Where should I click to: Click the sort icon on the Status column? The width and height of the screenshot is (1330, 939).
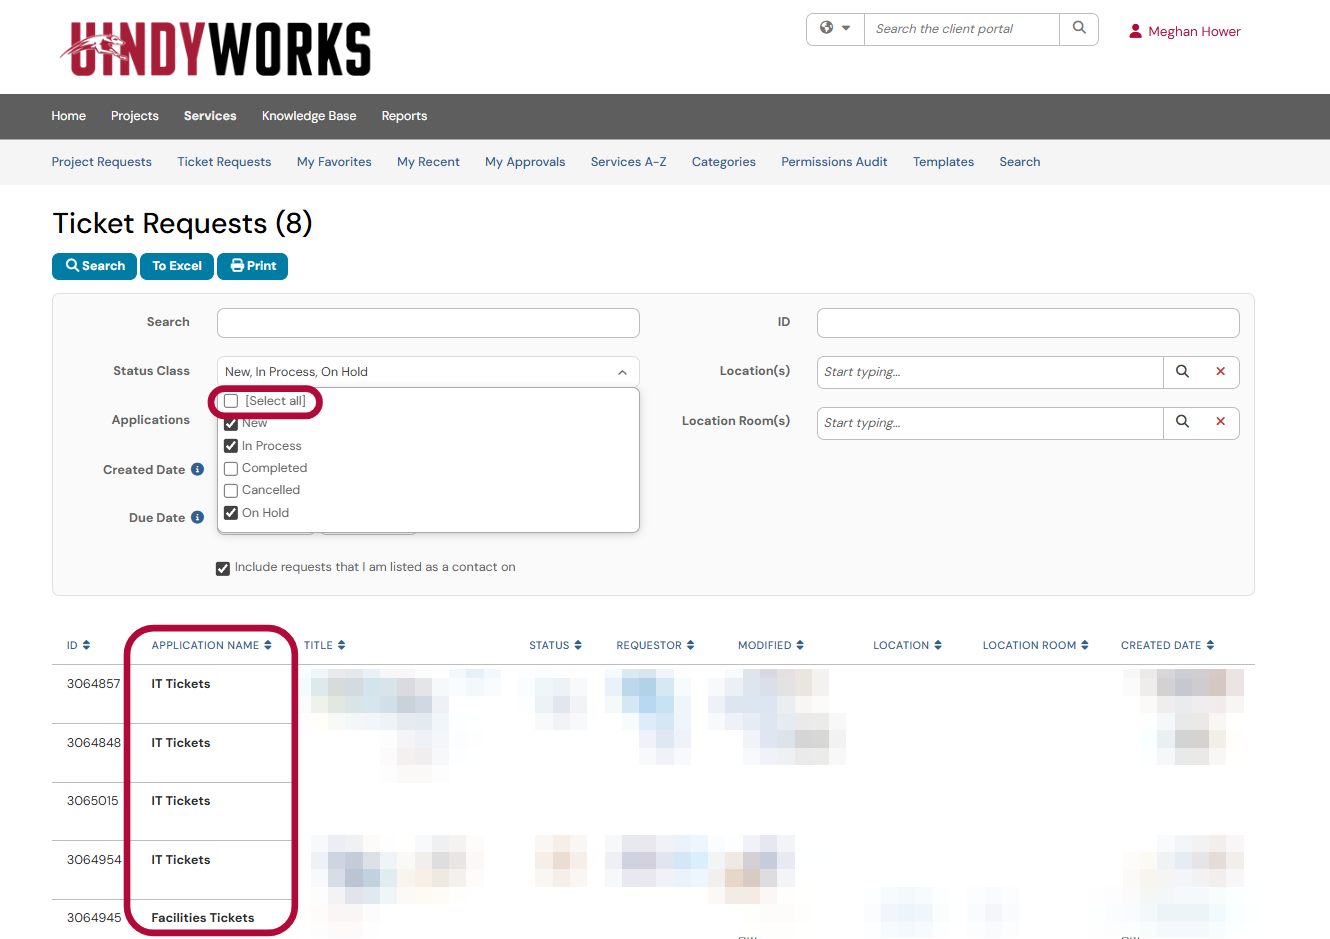pyautogui.click(x=578, y=645)
